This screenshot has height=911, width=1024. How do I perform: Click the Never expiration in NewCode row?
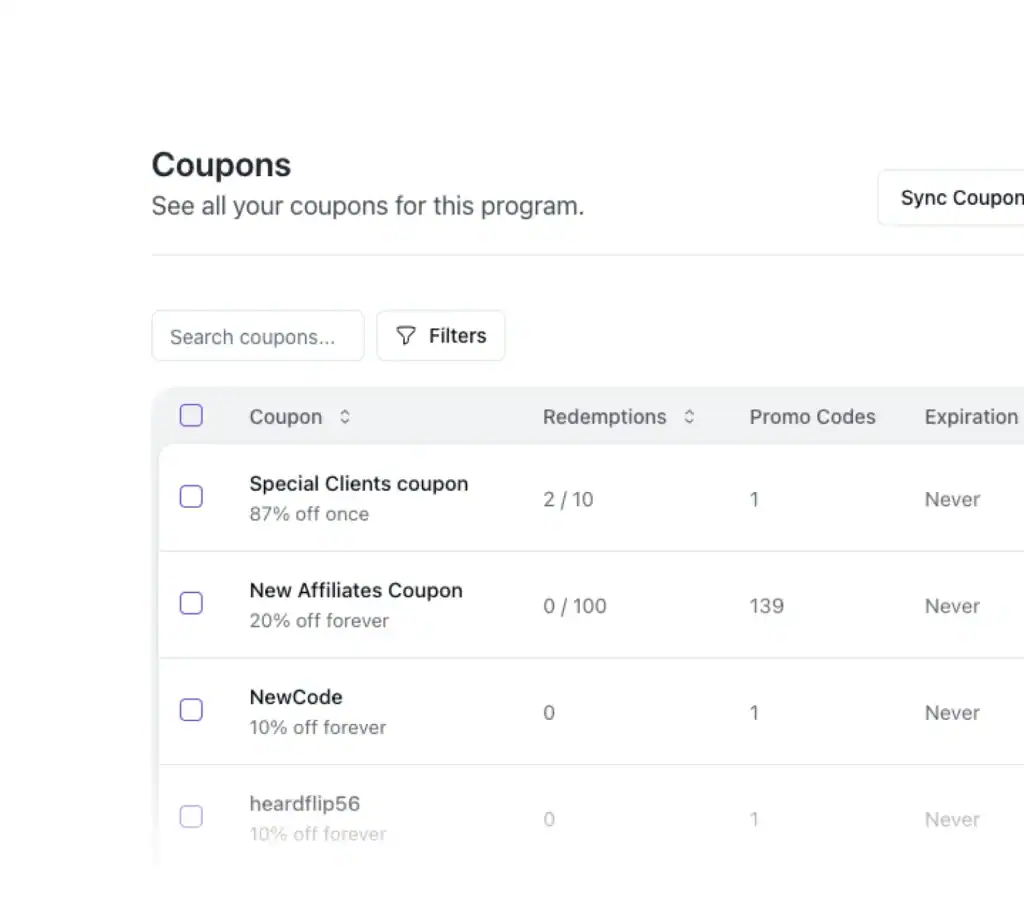coord(951,713)
